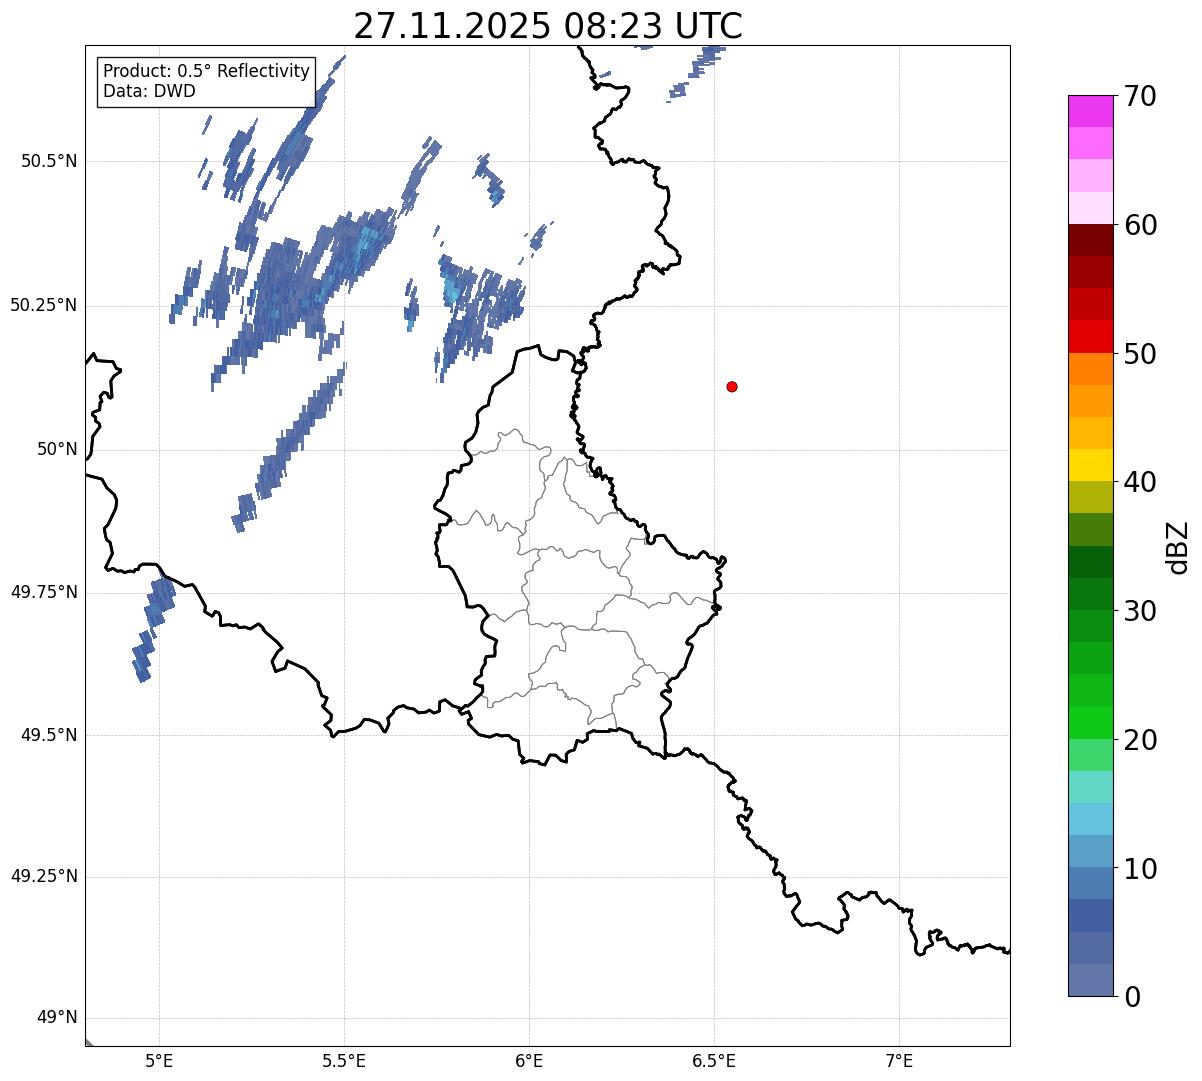Pick the bright red swatch just above 50 dBZ
The height and width of the screenshot is (1081, 1202).
(x=1090, y=337)
